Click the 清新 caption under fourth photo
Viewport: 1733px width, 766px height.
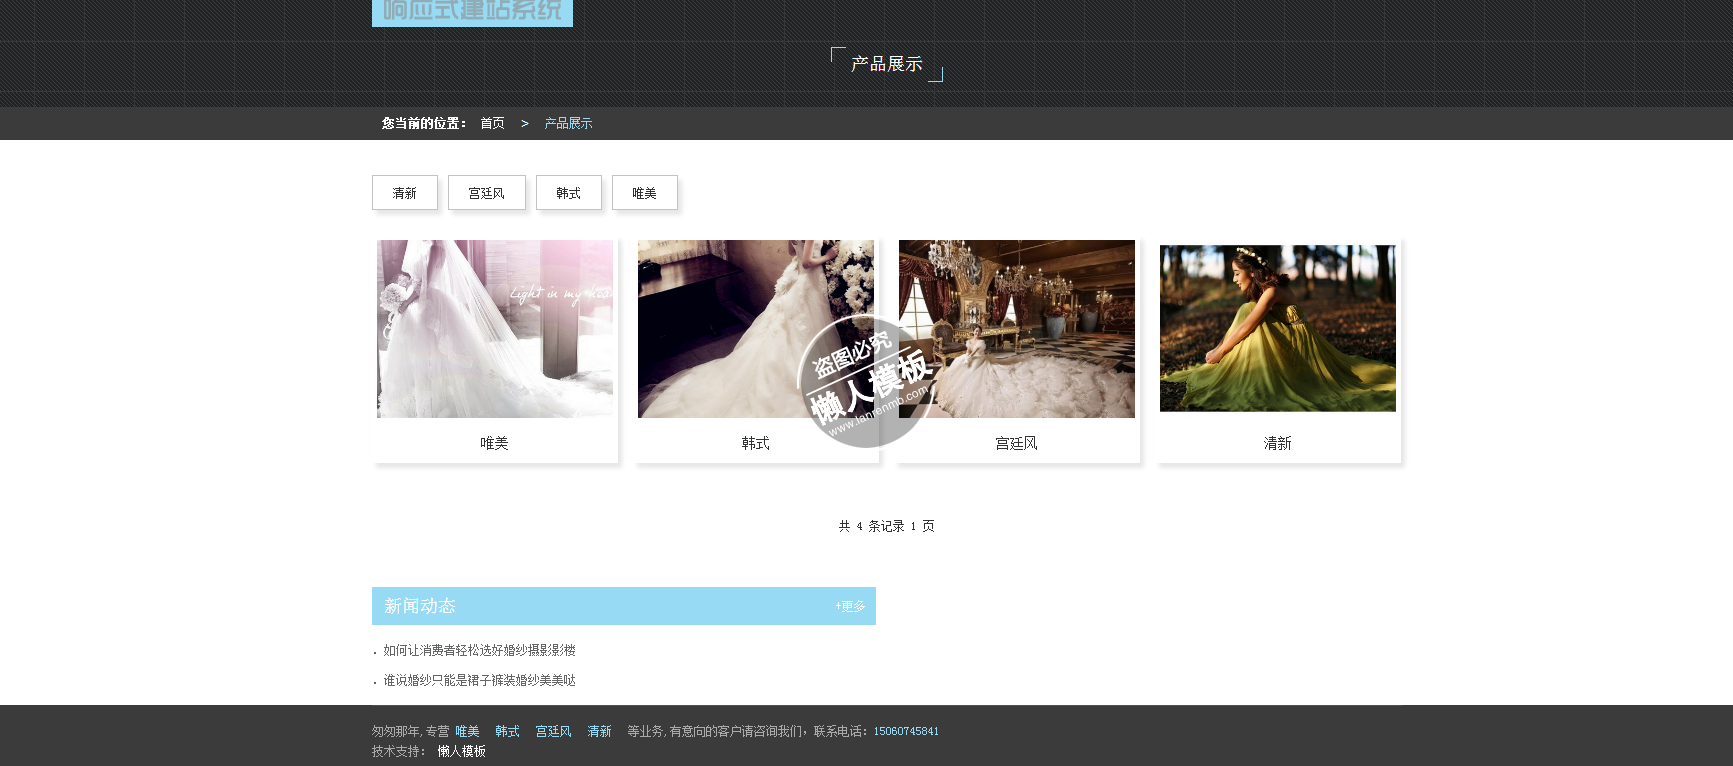[1278, 443]
